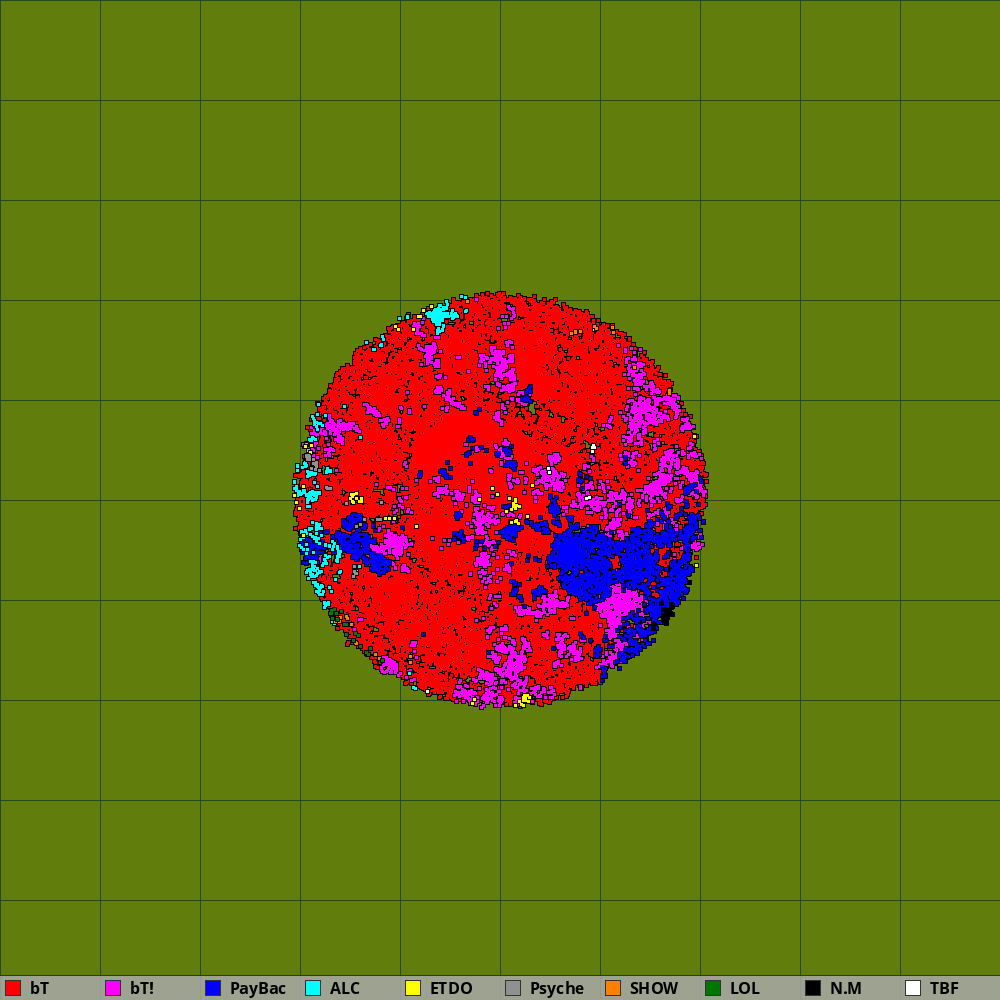Screen dimensions: 1000x1000
Task: Select the N.M legend label
Action: [x=846, y=988]
